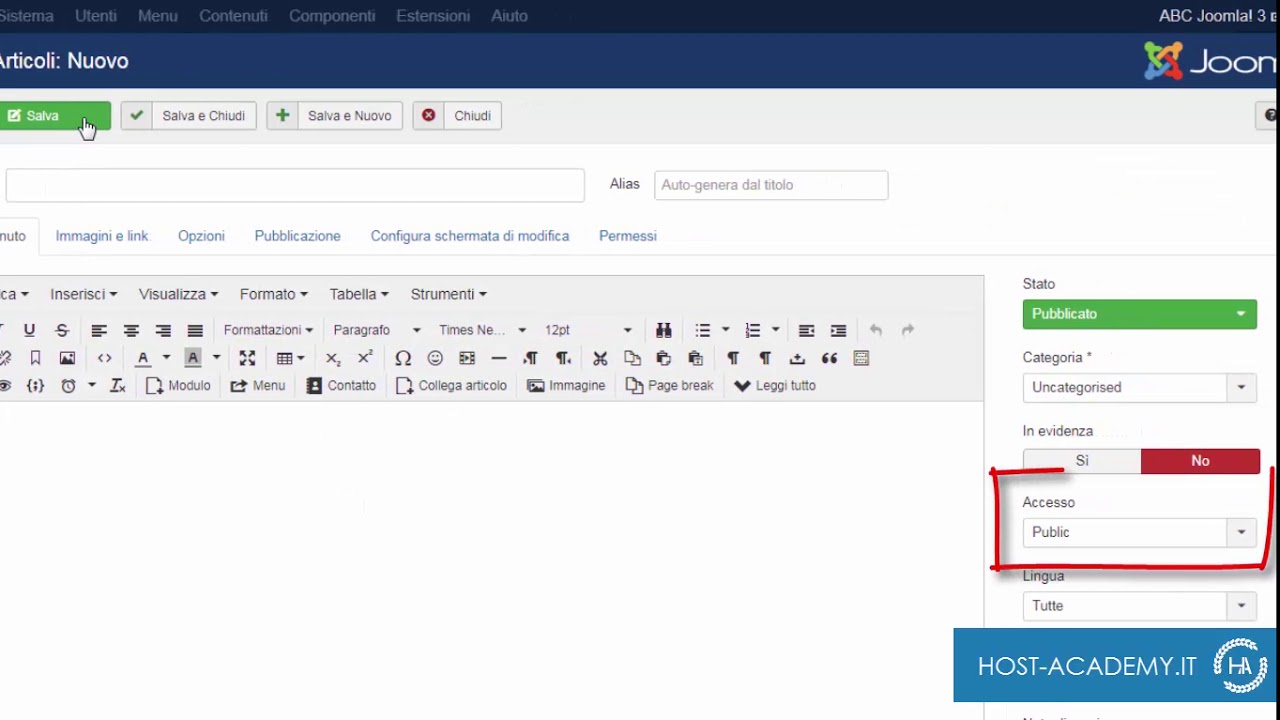Open the Componenti menu
This screenshot has height=720, width=1280.
click(332, 16)
